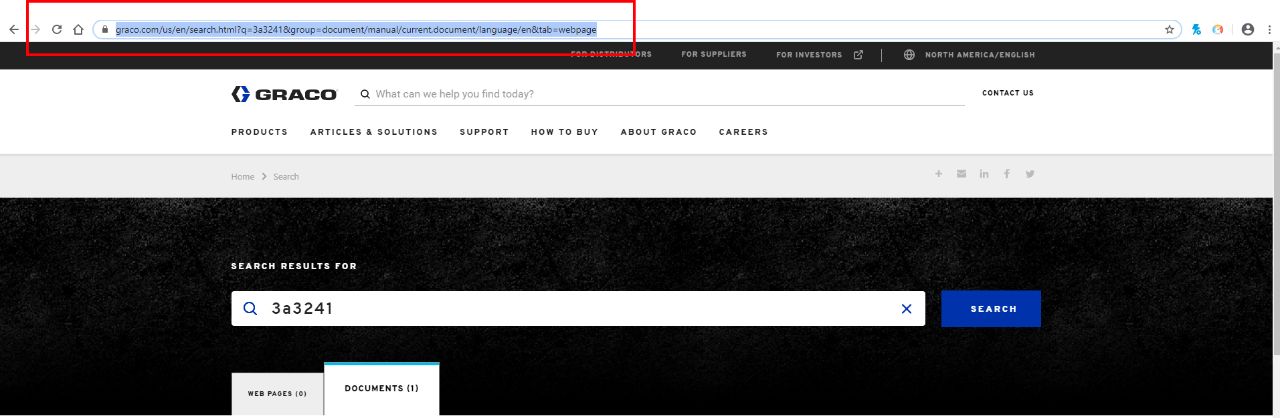Click the padlock site info icon

pyautogui.click(x=104, y=30)
